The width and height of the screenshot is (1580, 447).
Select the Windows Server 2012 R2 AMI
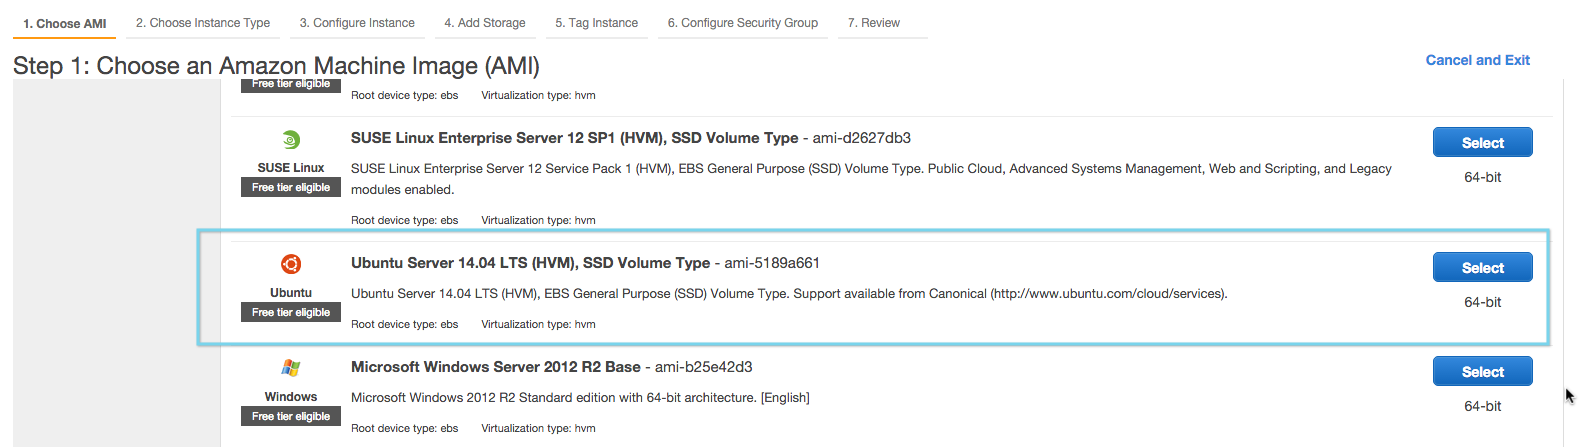click(x=1482, y=372)
